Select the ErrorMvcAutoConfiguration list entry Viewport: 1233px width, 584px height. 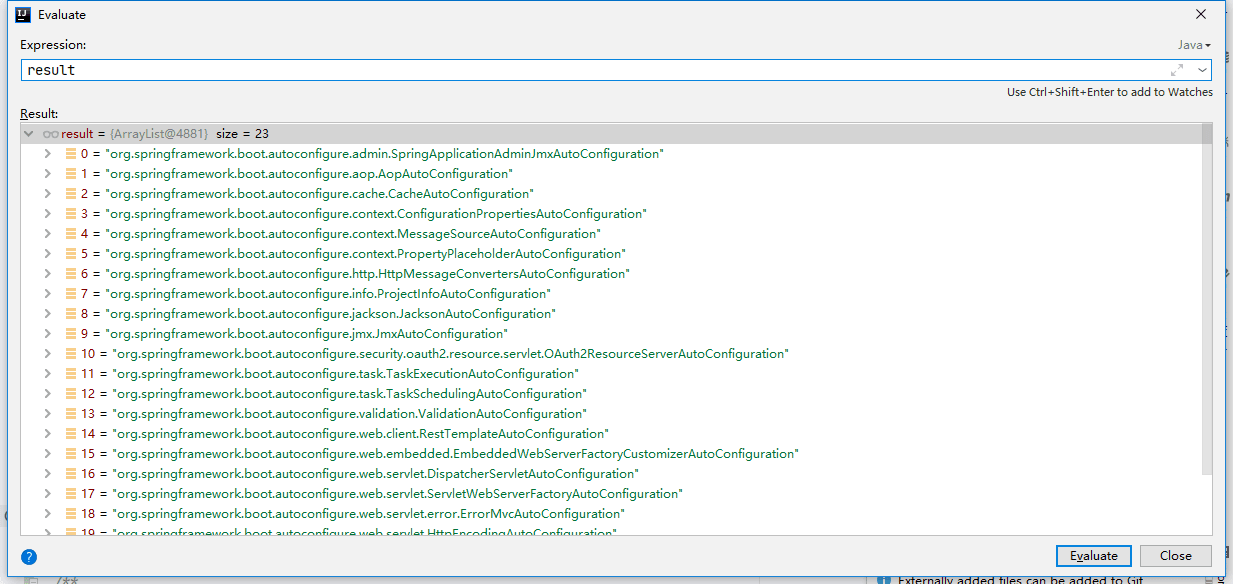[x=368, y=514]
